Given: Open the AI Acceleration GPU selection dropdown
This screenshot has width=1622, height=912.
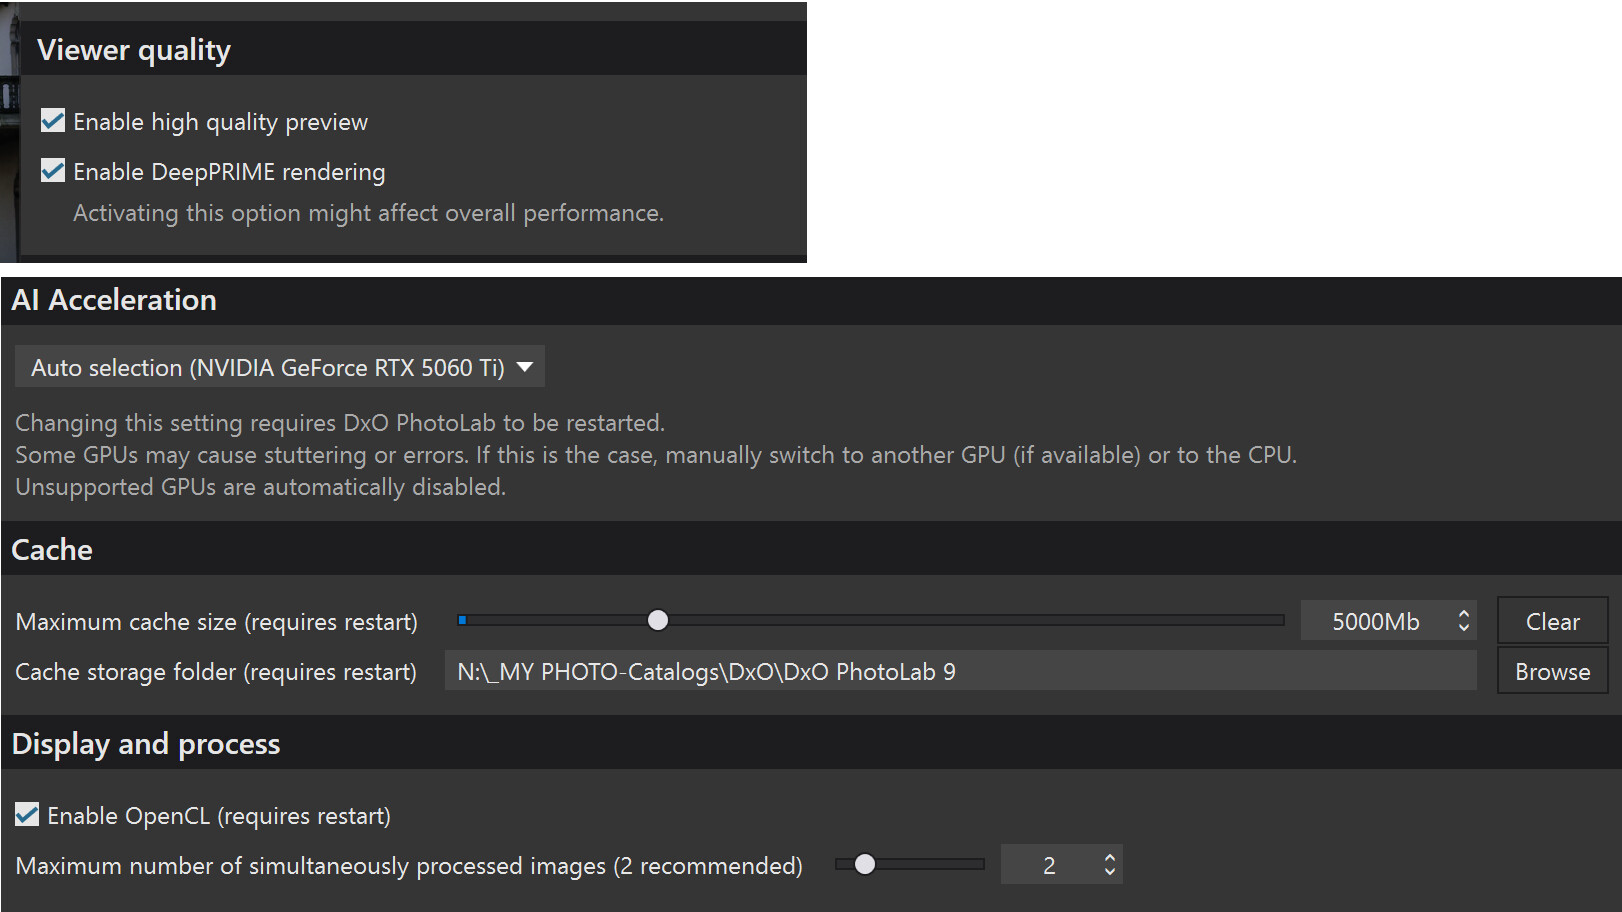Looking at the screenshot, I should [279, 367].
